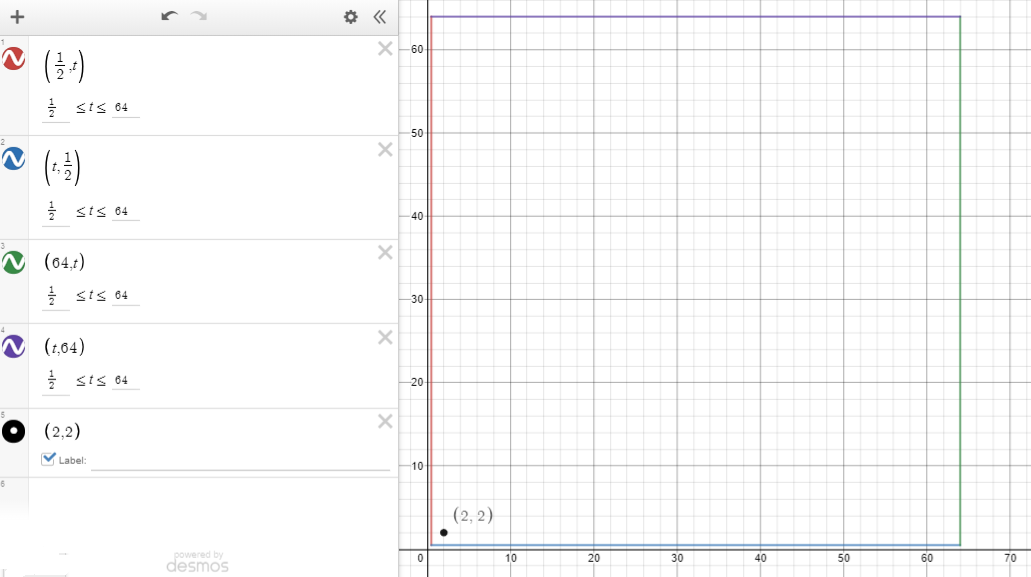Viewport: 1031px width, 577px height.
Task: Delete the second expression (t, 1/2)
Action: pyautogui.click(x=385, y=149)
